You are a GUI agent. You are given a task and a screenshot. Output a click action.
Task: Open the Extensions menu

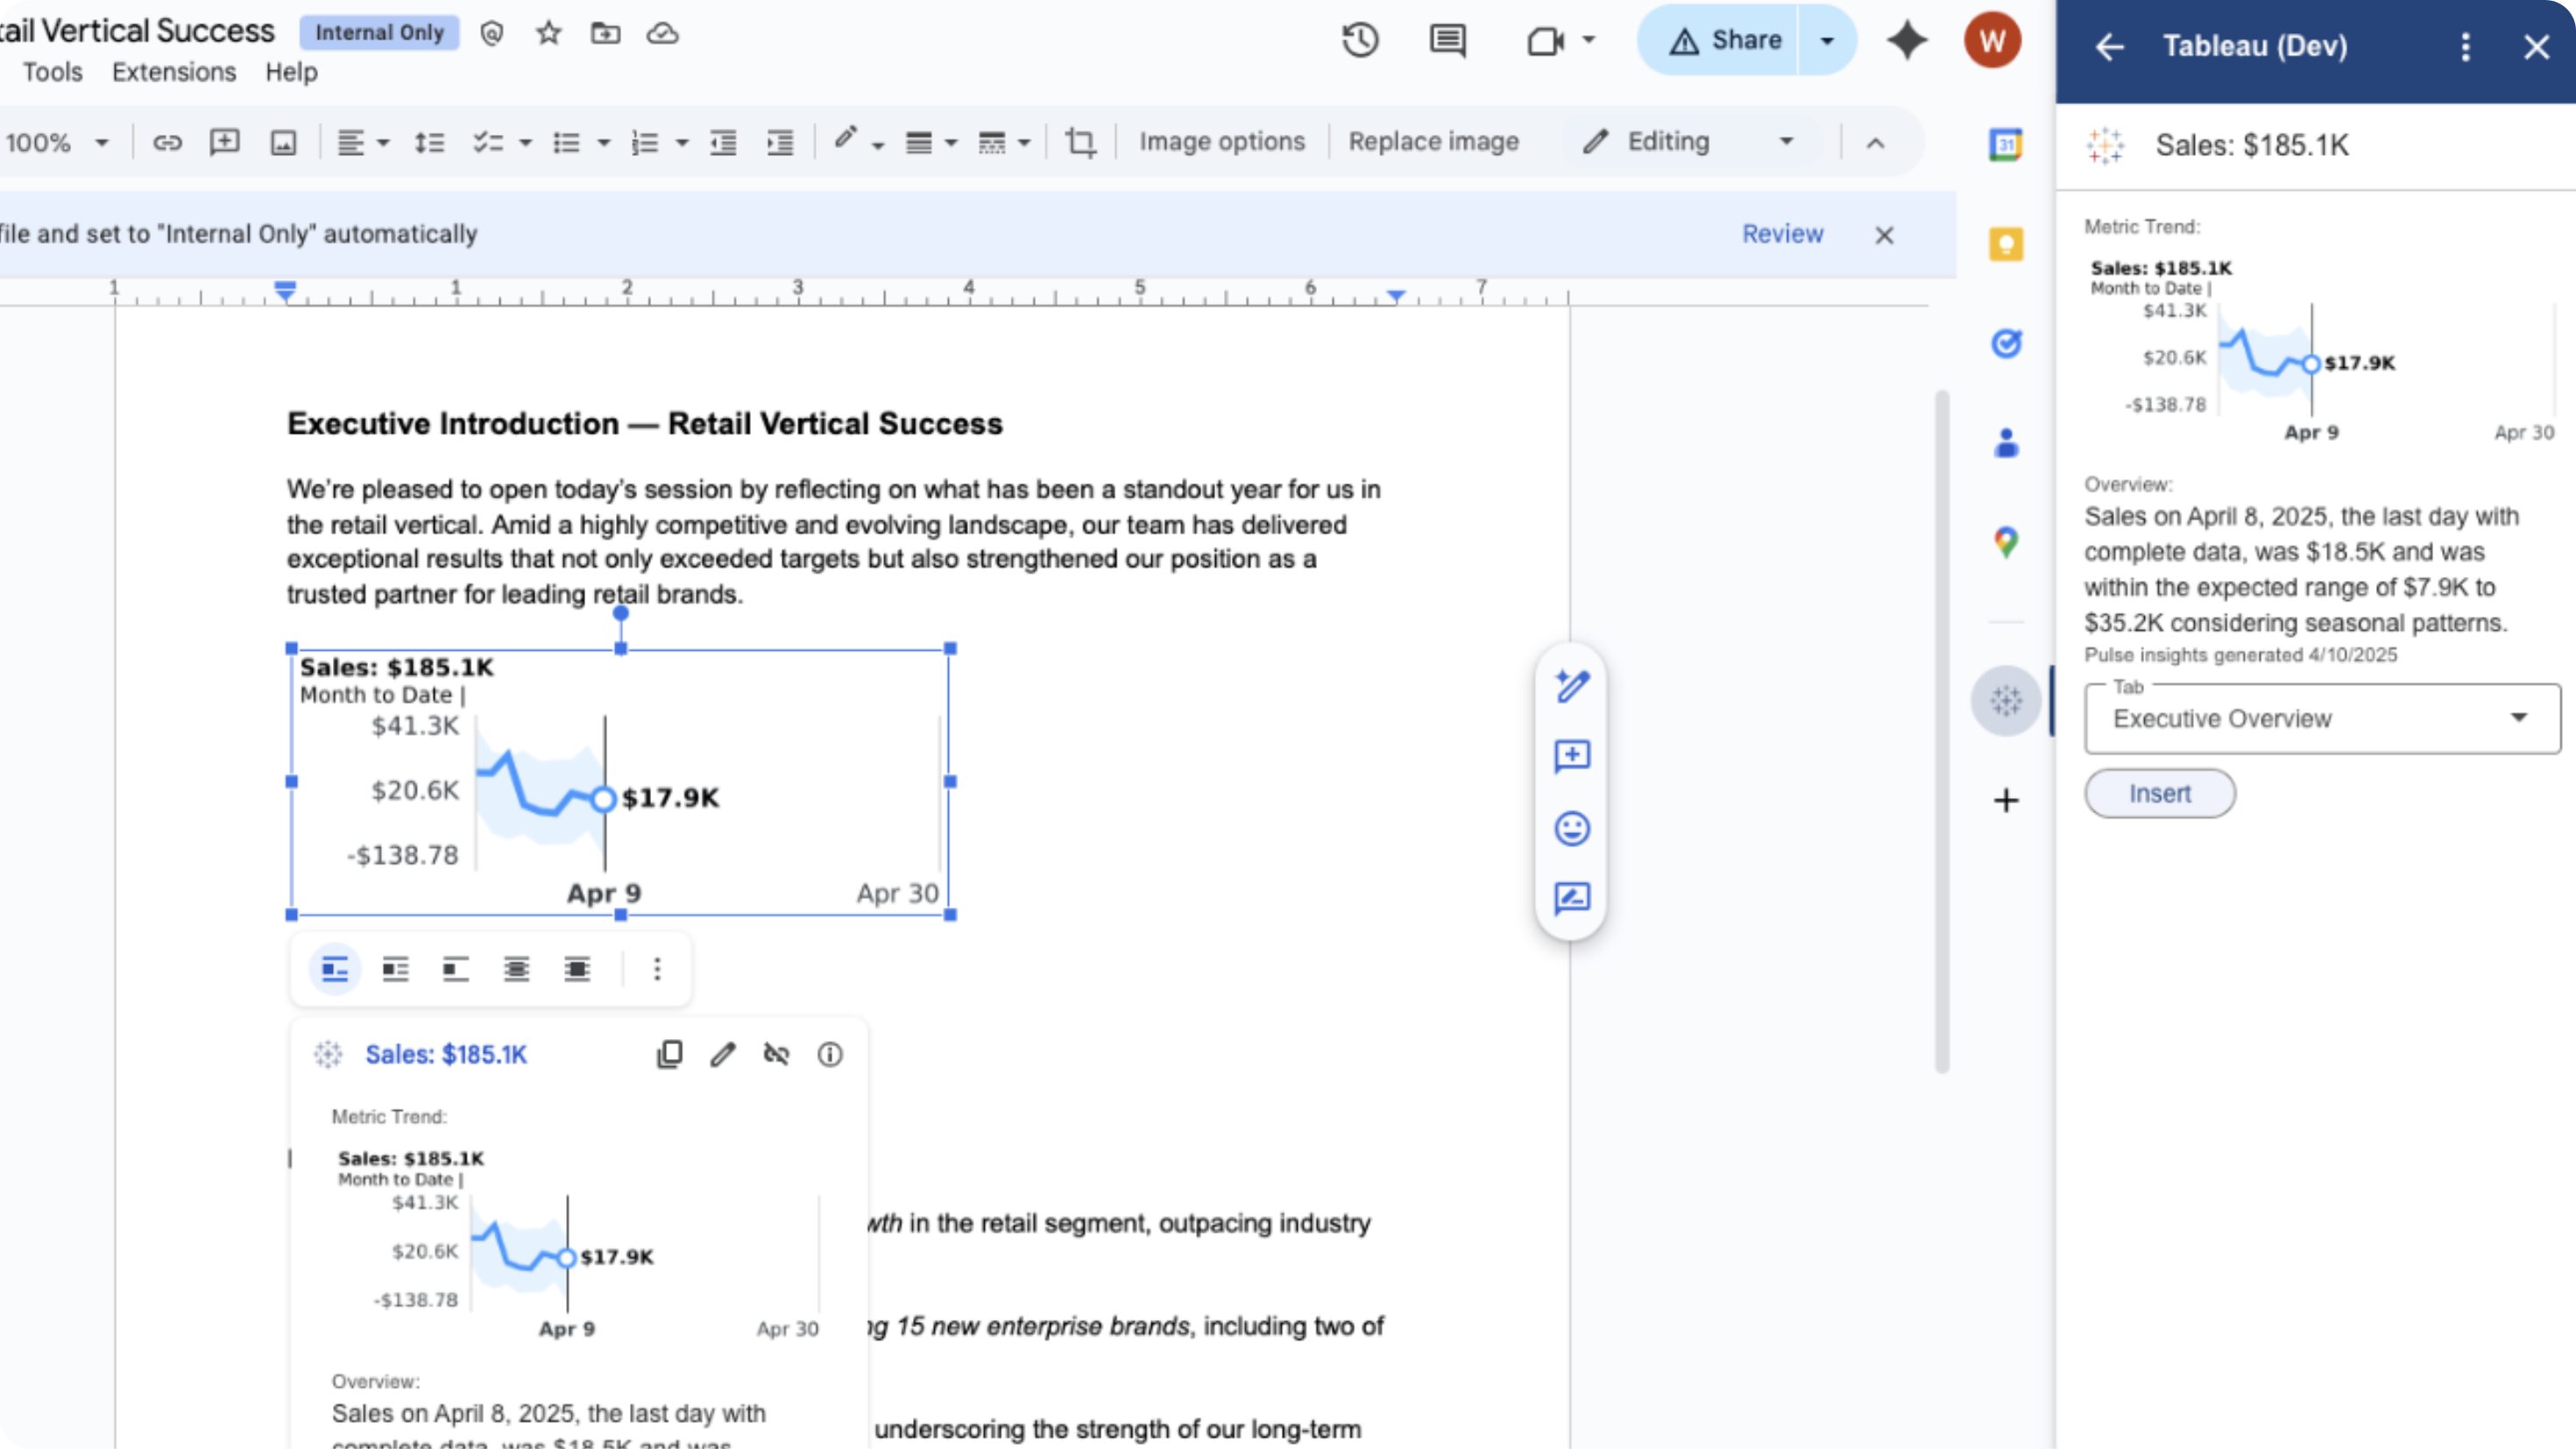(174, 72)
